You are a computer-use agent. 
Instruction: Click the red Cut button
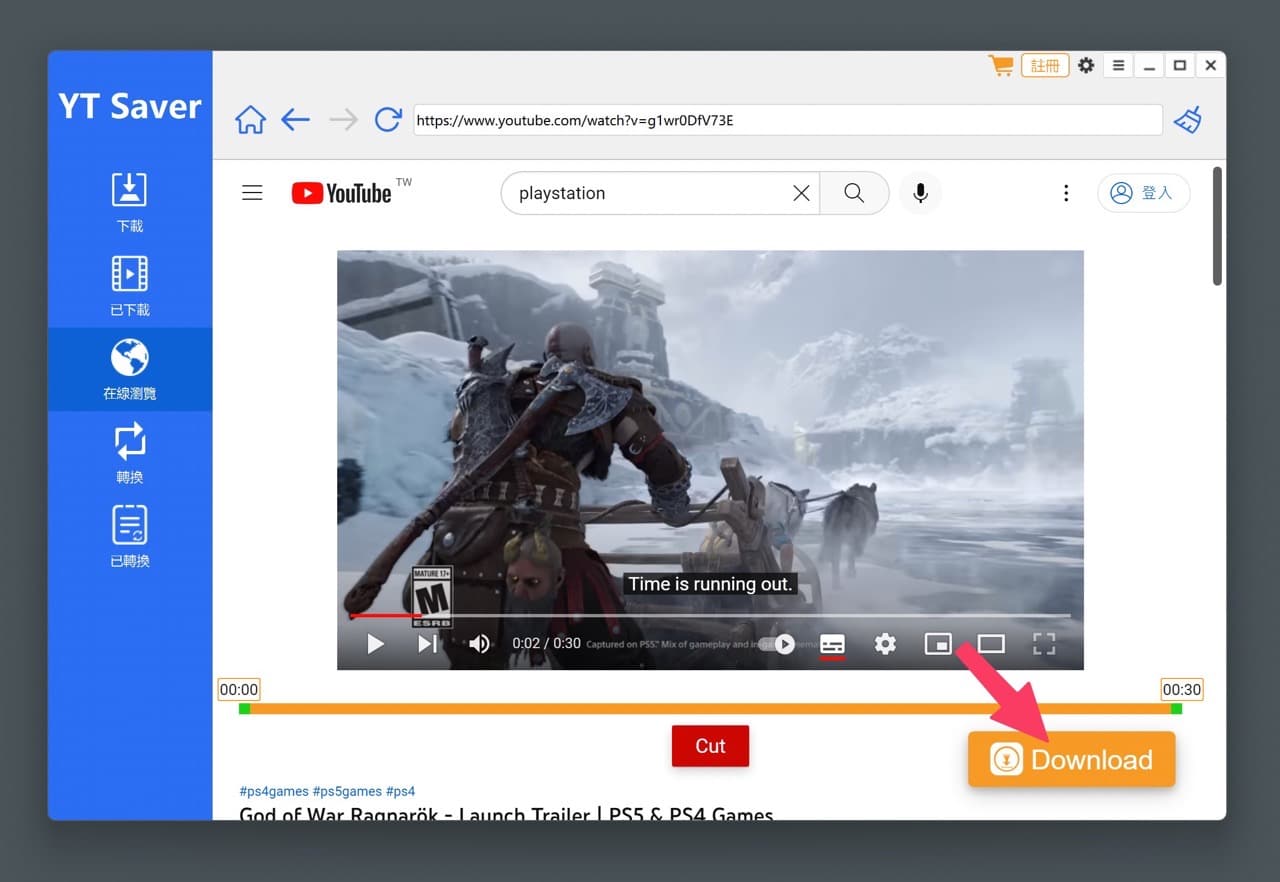point(710,746)
